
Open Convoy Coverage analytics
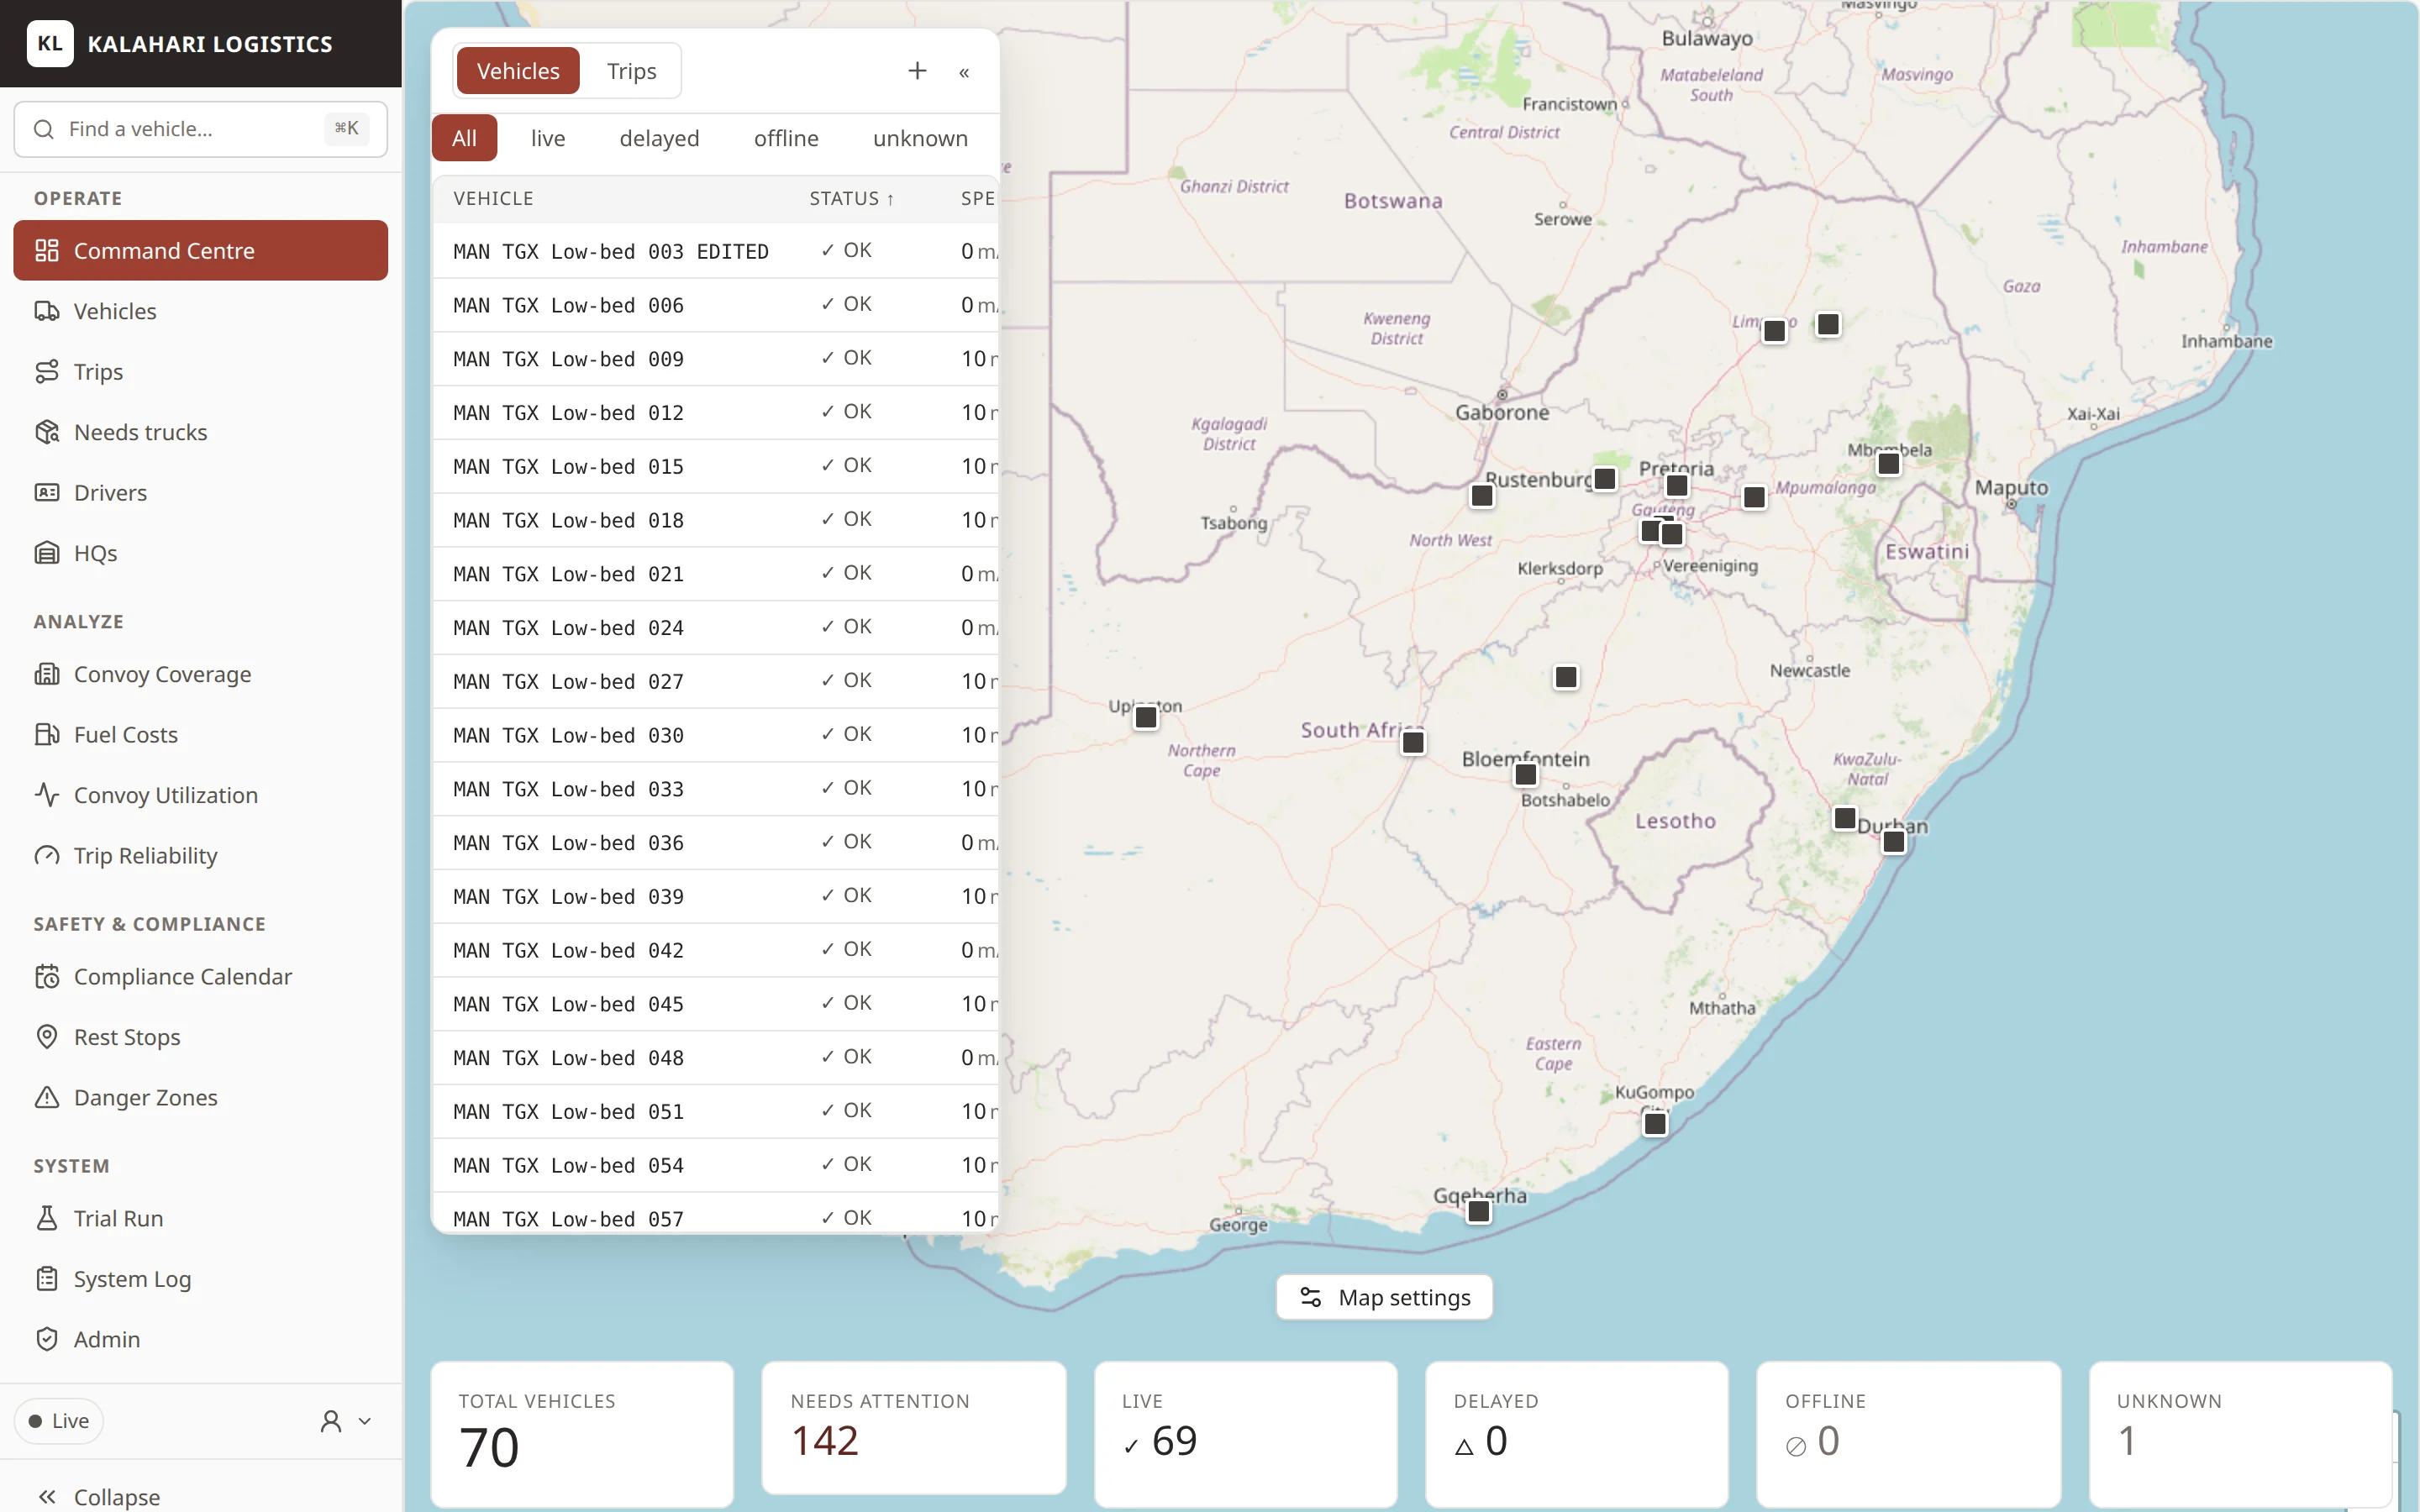tap(200, 674)
